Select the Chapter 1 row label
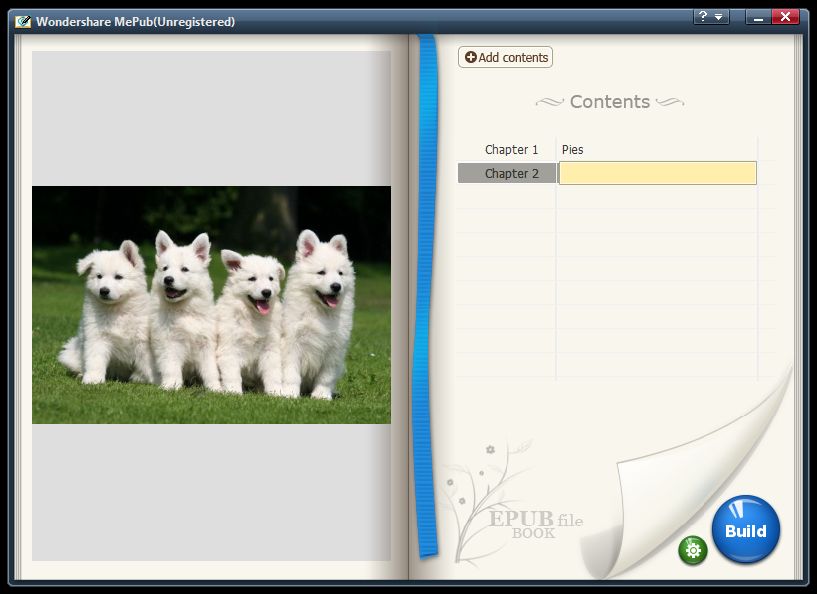 pos(511,150)
